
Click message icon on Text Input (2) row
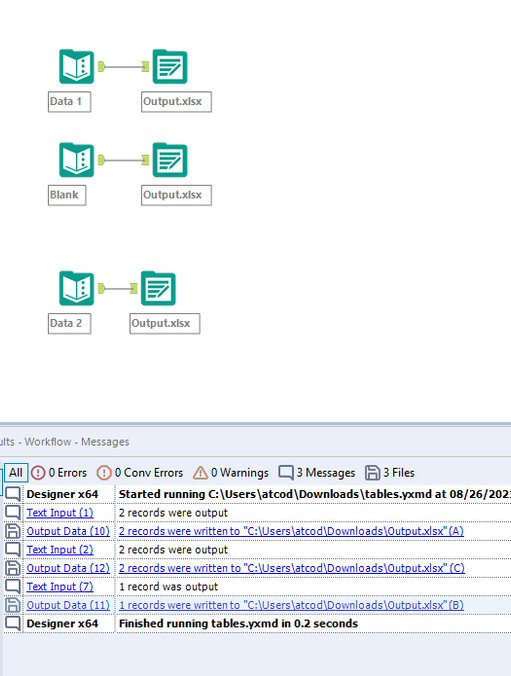(13, 550)
